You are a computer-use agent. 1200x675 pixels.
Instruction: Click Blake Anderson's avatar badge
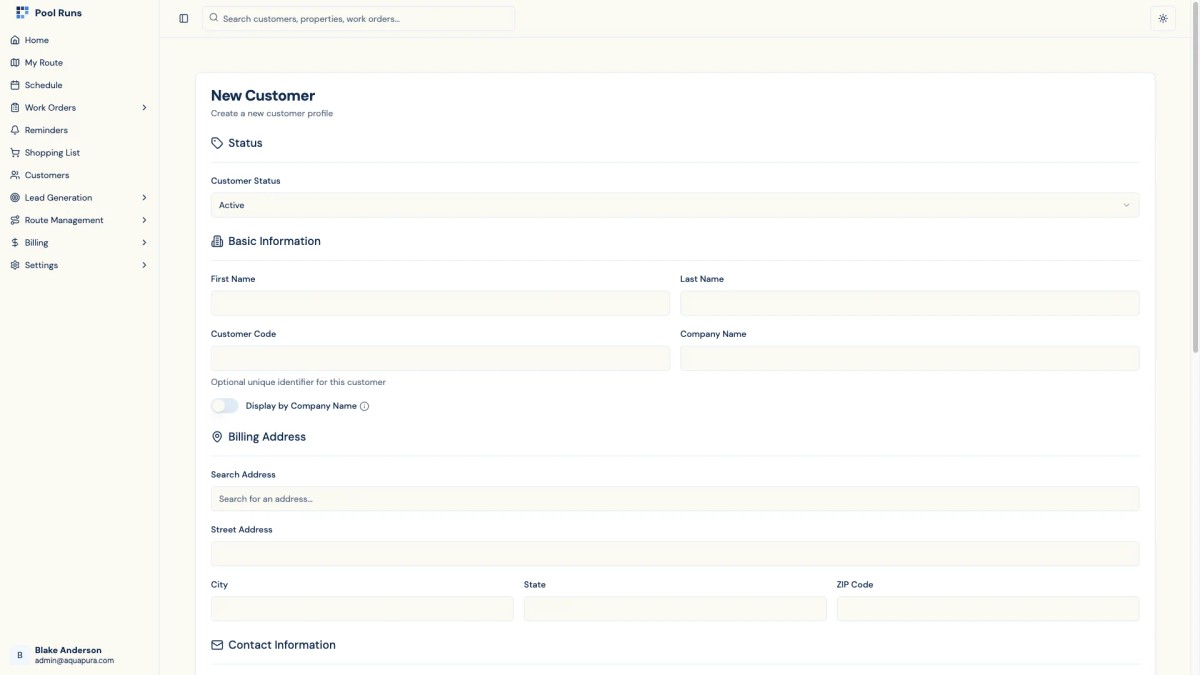20,655
